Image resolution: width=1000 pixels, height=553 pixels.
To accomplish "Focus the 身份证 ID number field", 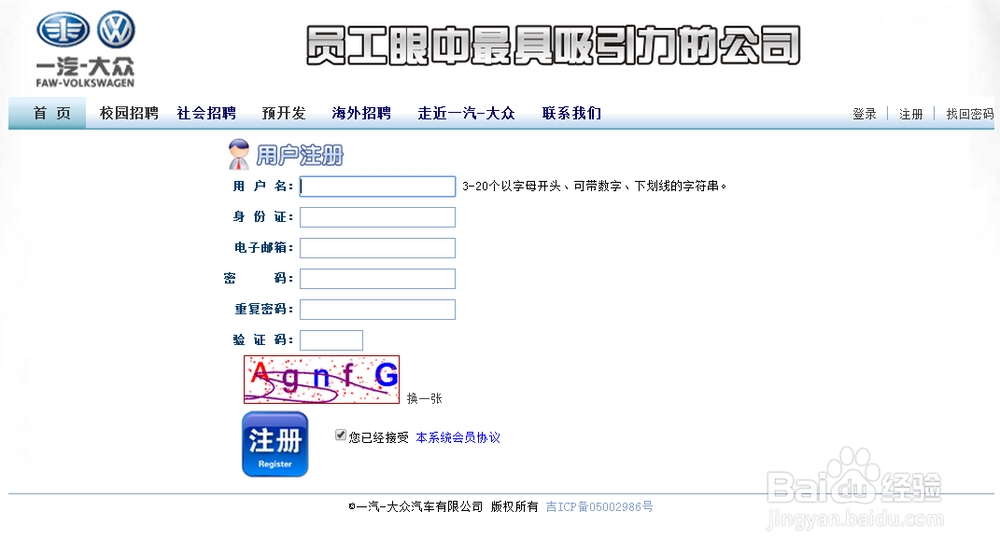I will tap(378, 217).
